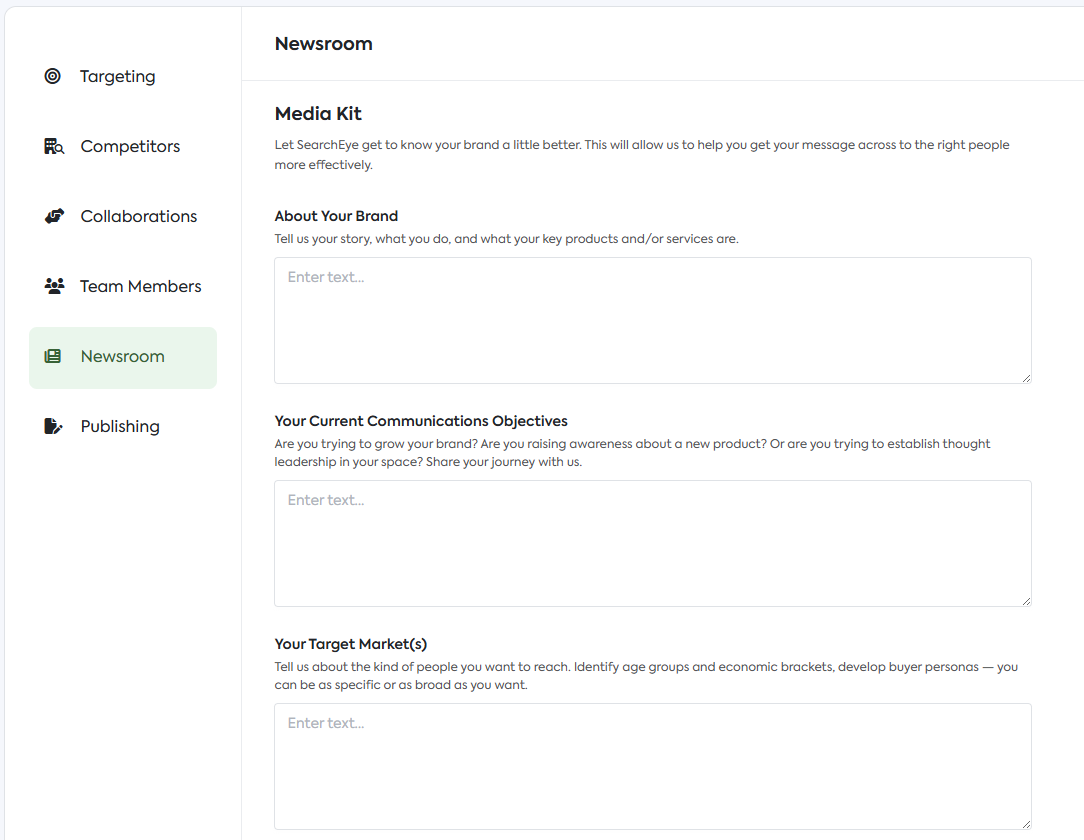Select the Newsroom sidebar label

click(123, 356)
